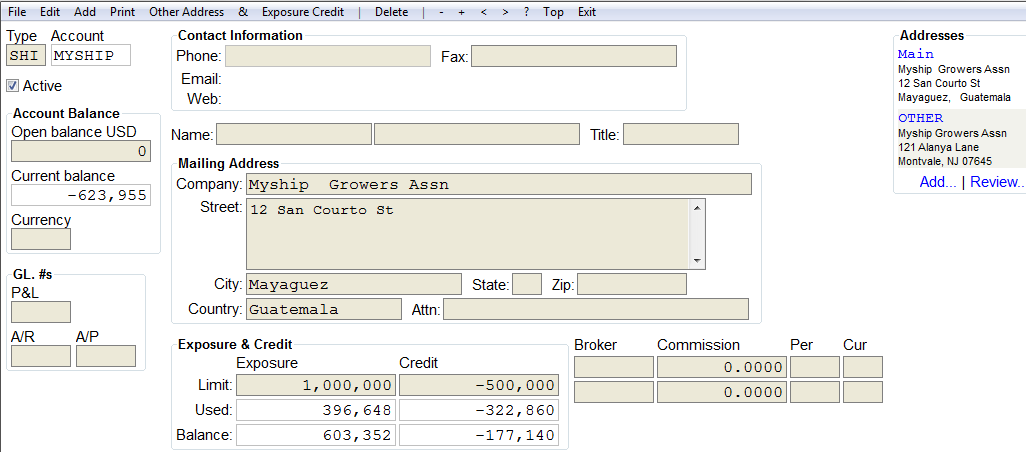The width and height of the screenshot is (1026, 452).
Task: Choose Delete in the menu bar
Action: (391, 12)
